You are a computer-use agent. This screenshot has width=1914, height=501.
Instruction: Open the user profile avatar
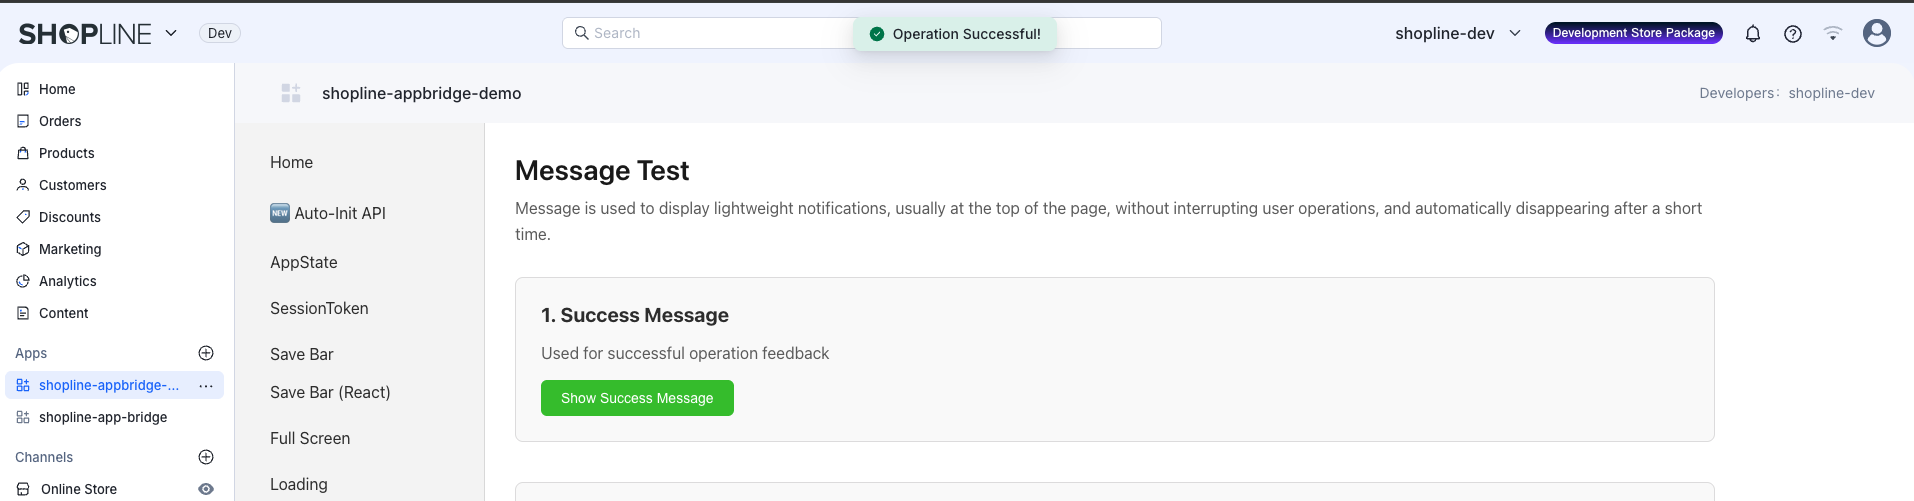click(1876, 33)
